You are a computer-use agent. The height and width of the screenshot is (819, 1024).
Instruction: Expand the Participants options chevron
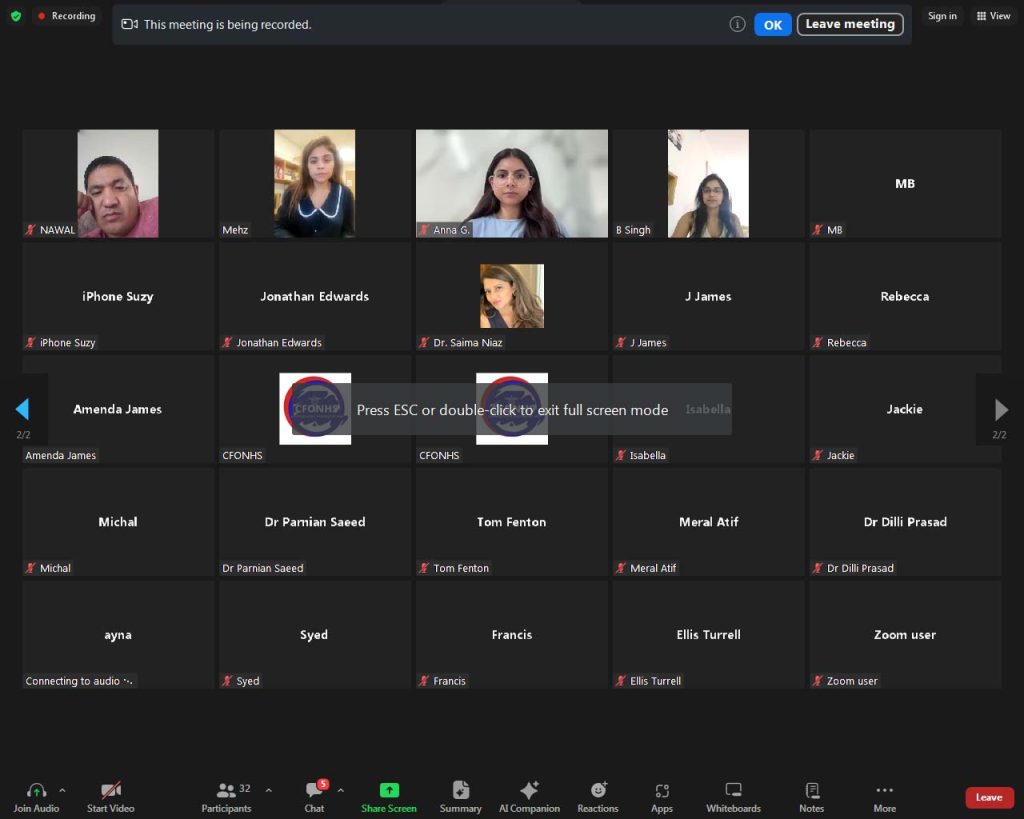[268, 790]
